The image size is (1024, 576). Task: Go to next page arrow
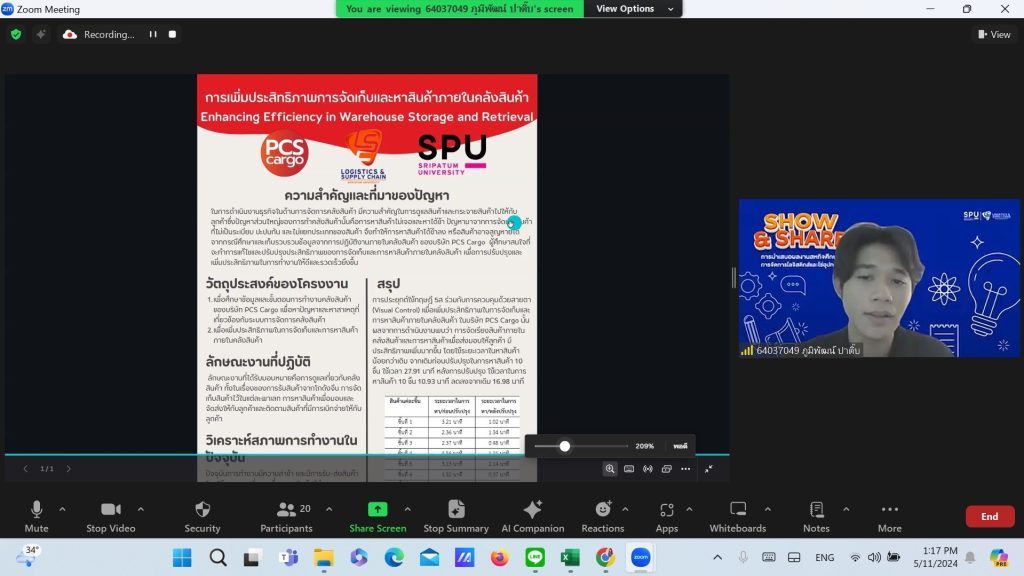pyautogui.click(x=69, y=469)
